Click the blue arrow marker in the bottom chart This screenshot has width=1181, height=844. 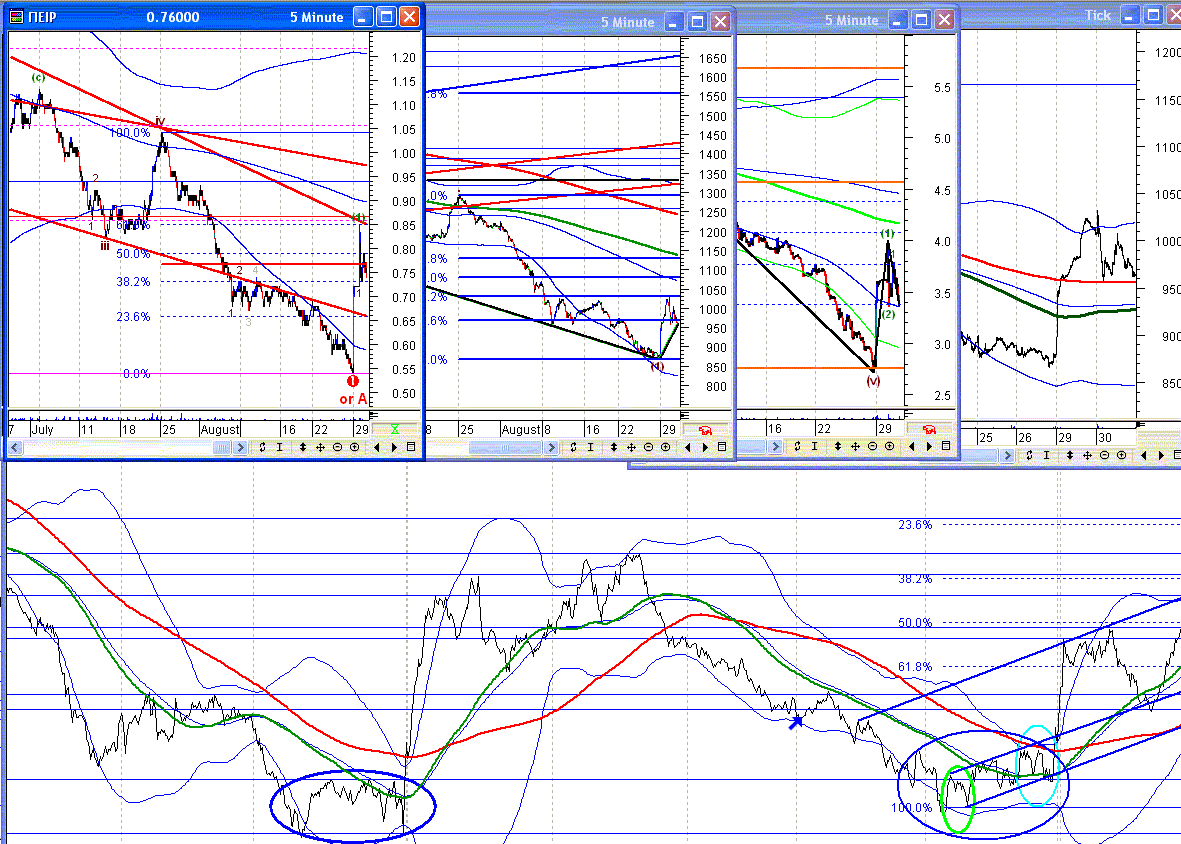796,722
